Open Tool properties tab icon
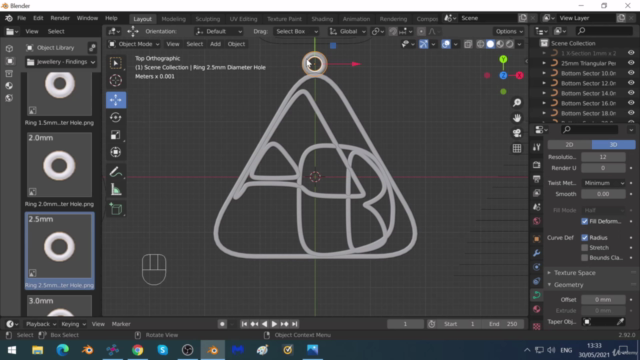This screenshot has height=360, width=640. (537, 147)
